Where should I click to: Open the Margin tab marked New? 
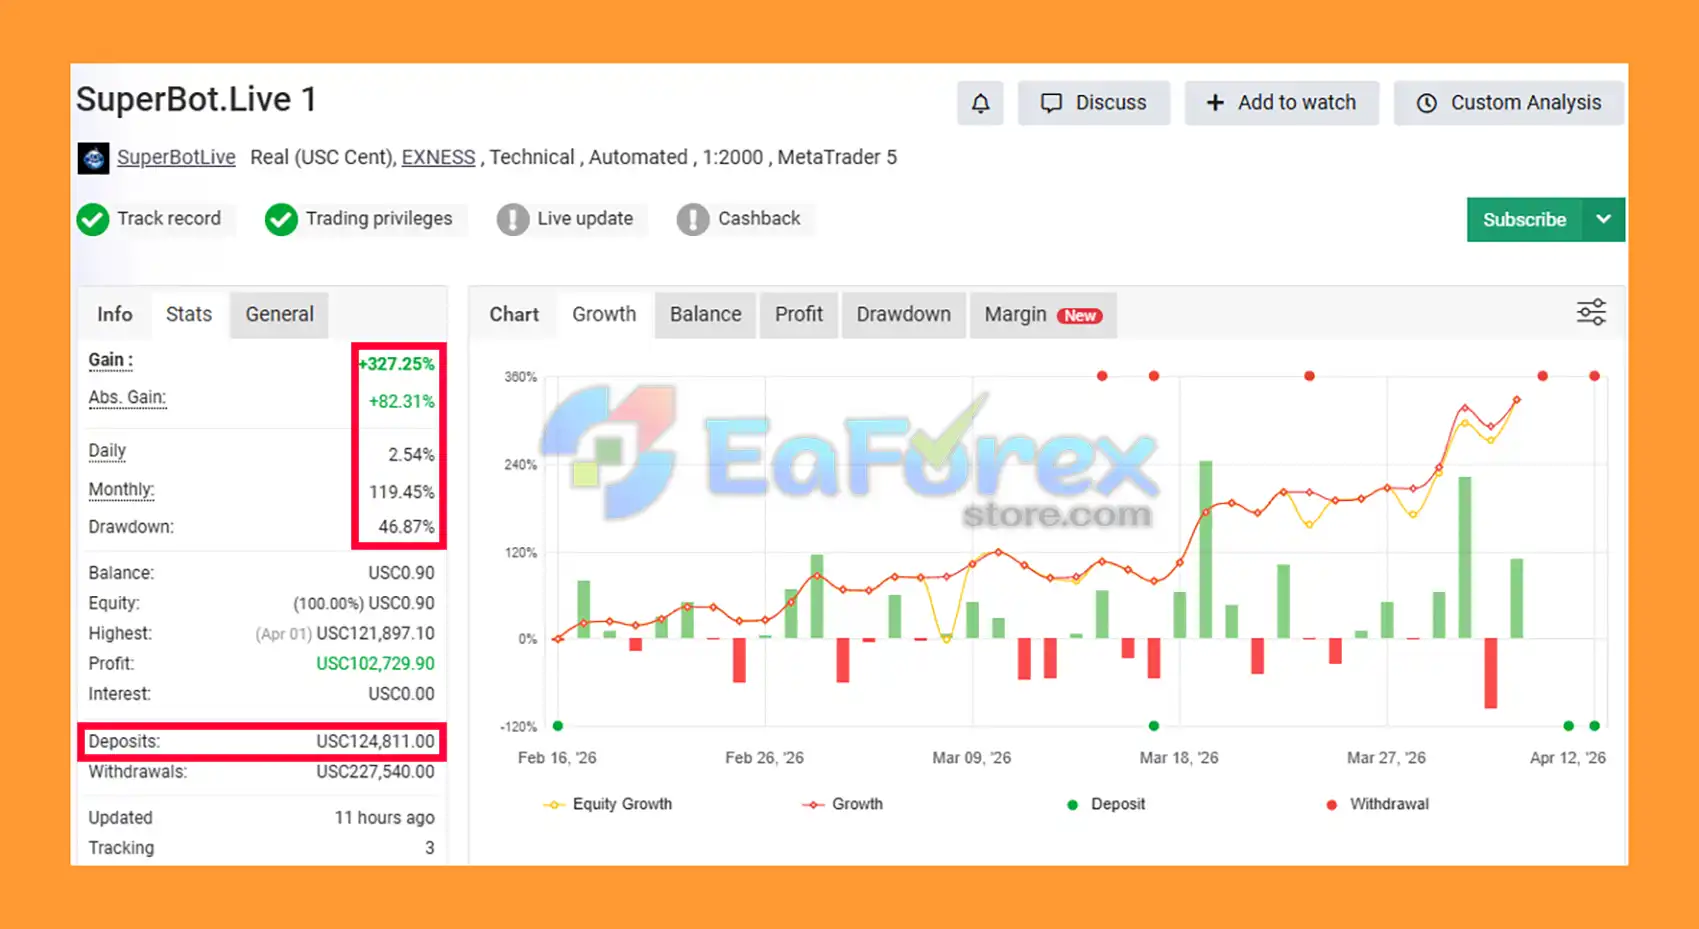[1042, 314]
